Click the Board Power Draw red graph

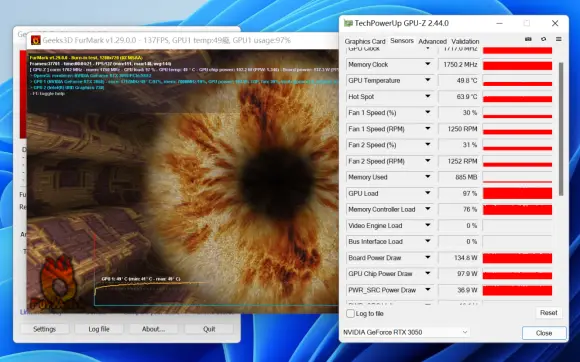[517, 258]
